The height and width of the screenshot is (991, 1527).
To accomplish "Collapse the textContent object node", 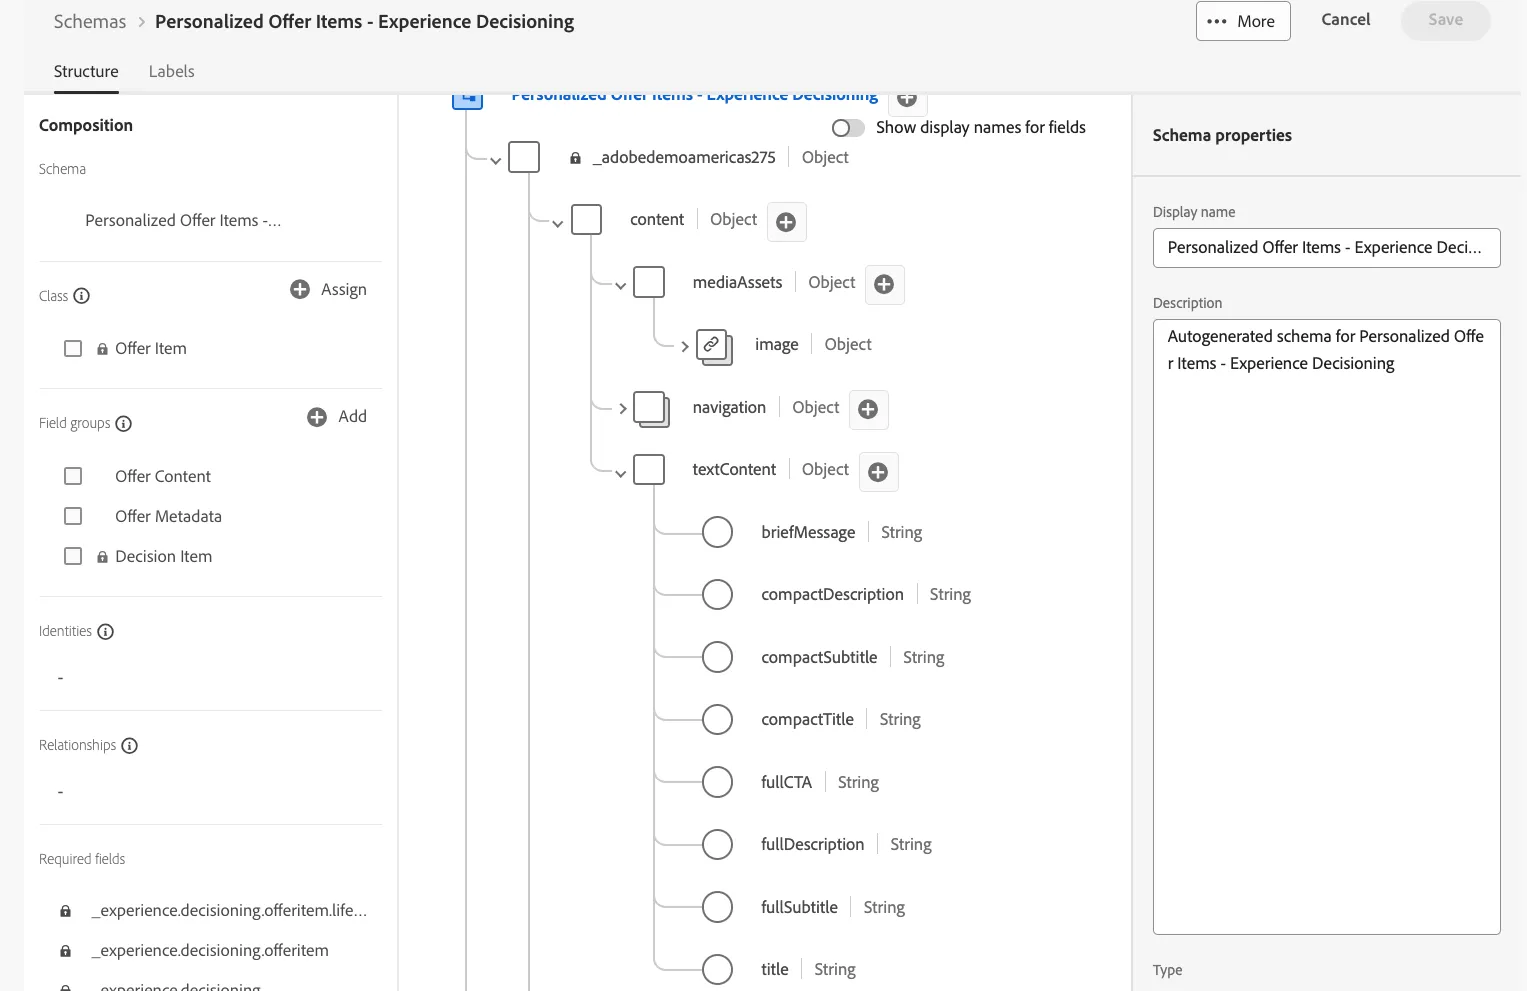I will coord(620,473).
